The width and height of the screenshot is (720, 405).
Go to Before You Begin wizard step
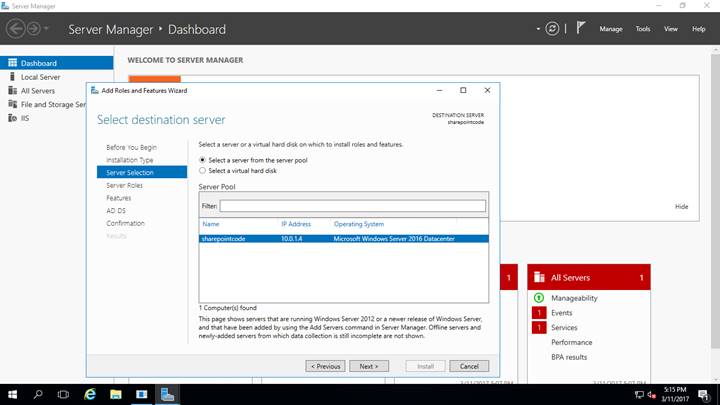pos(131,147)
